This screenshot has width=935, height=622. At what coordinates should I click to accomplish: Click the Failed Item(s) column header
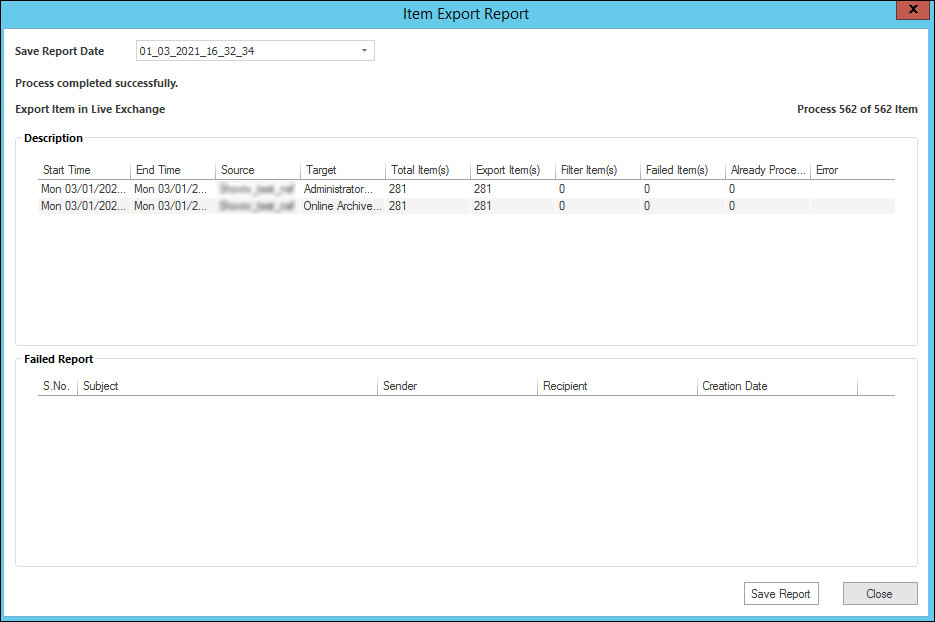tap(683, 170)
